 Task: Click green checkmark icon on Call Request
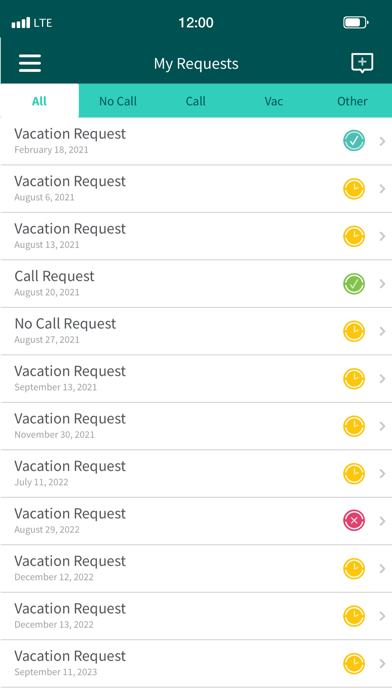(354, 284)
